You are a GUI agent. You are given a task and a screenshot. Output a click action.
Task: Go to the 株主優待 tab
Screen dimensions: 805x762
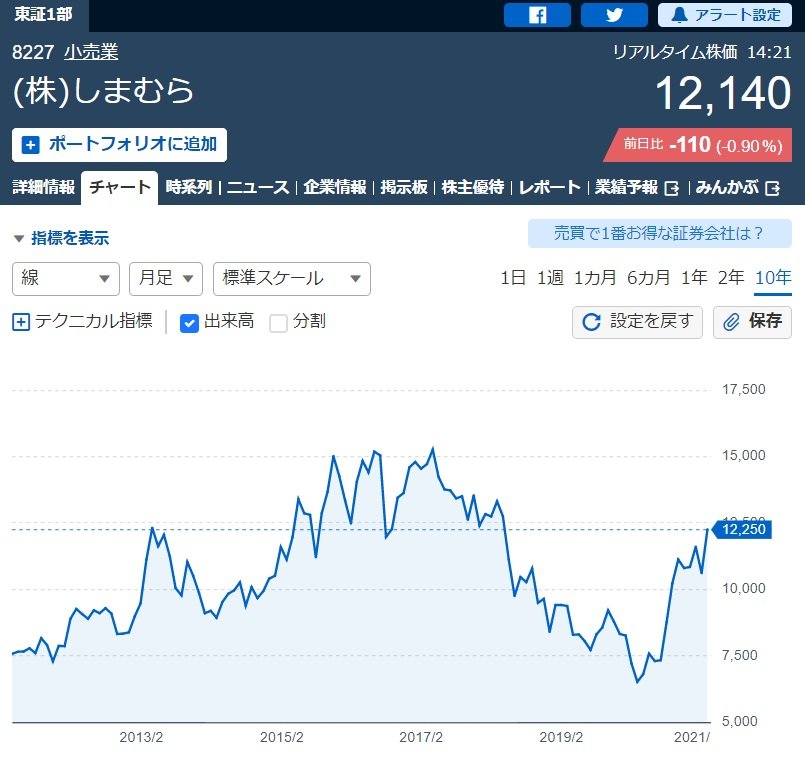[x=473, y=188]
